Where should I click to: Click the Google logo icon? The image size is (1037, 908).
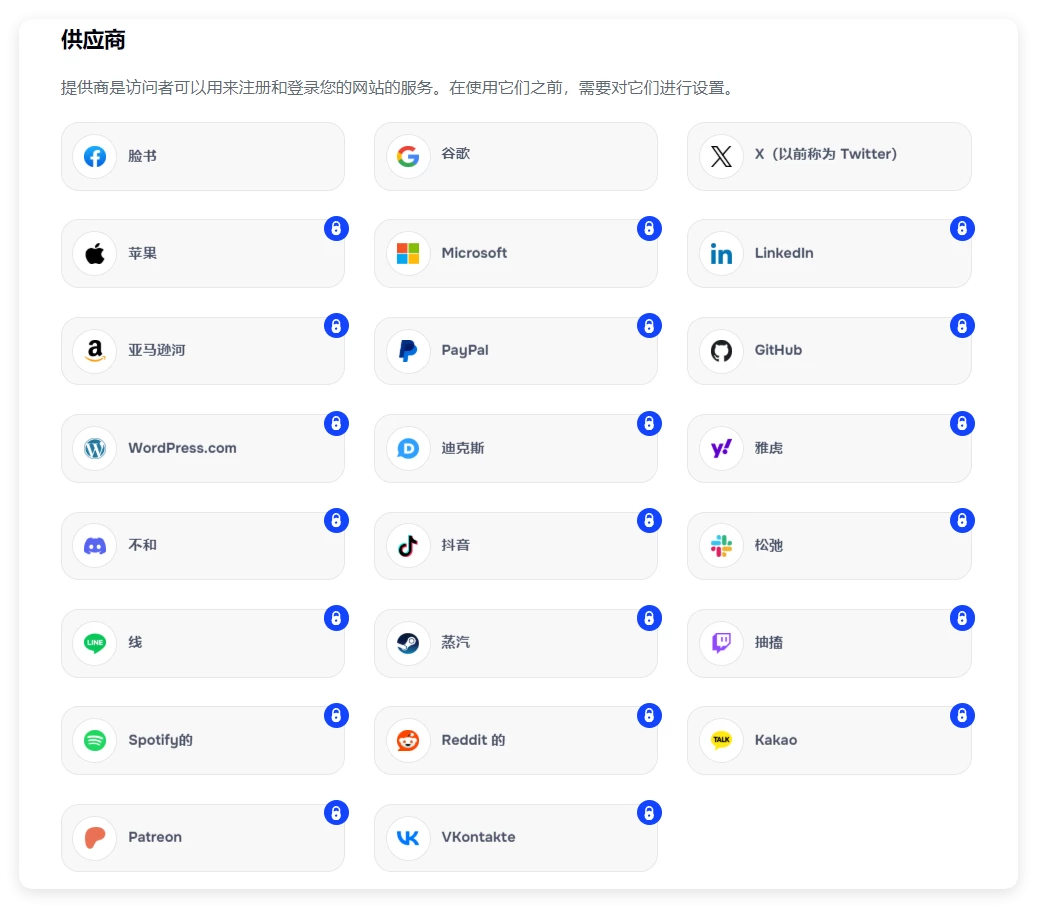click(x=408, y=157)
